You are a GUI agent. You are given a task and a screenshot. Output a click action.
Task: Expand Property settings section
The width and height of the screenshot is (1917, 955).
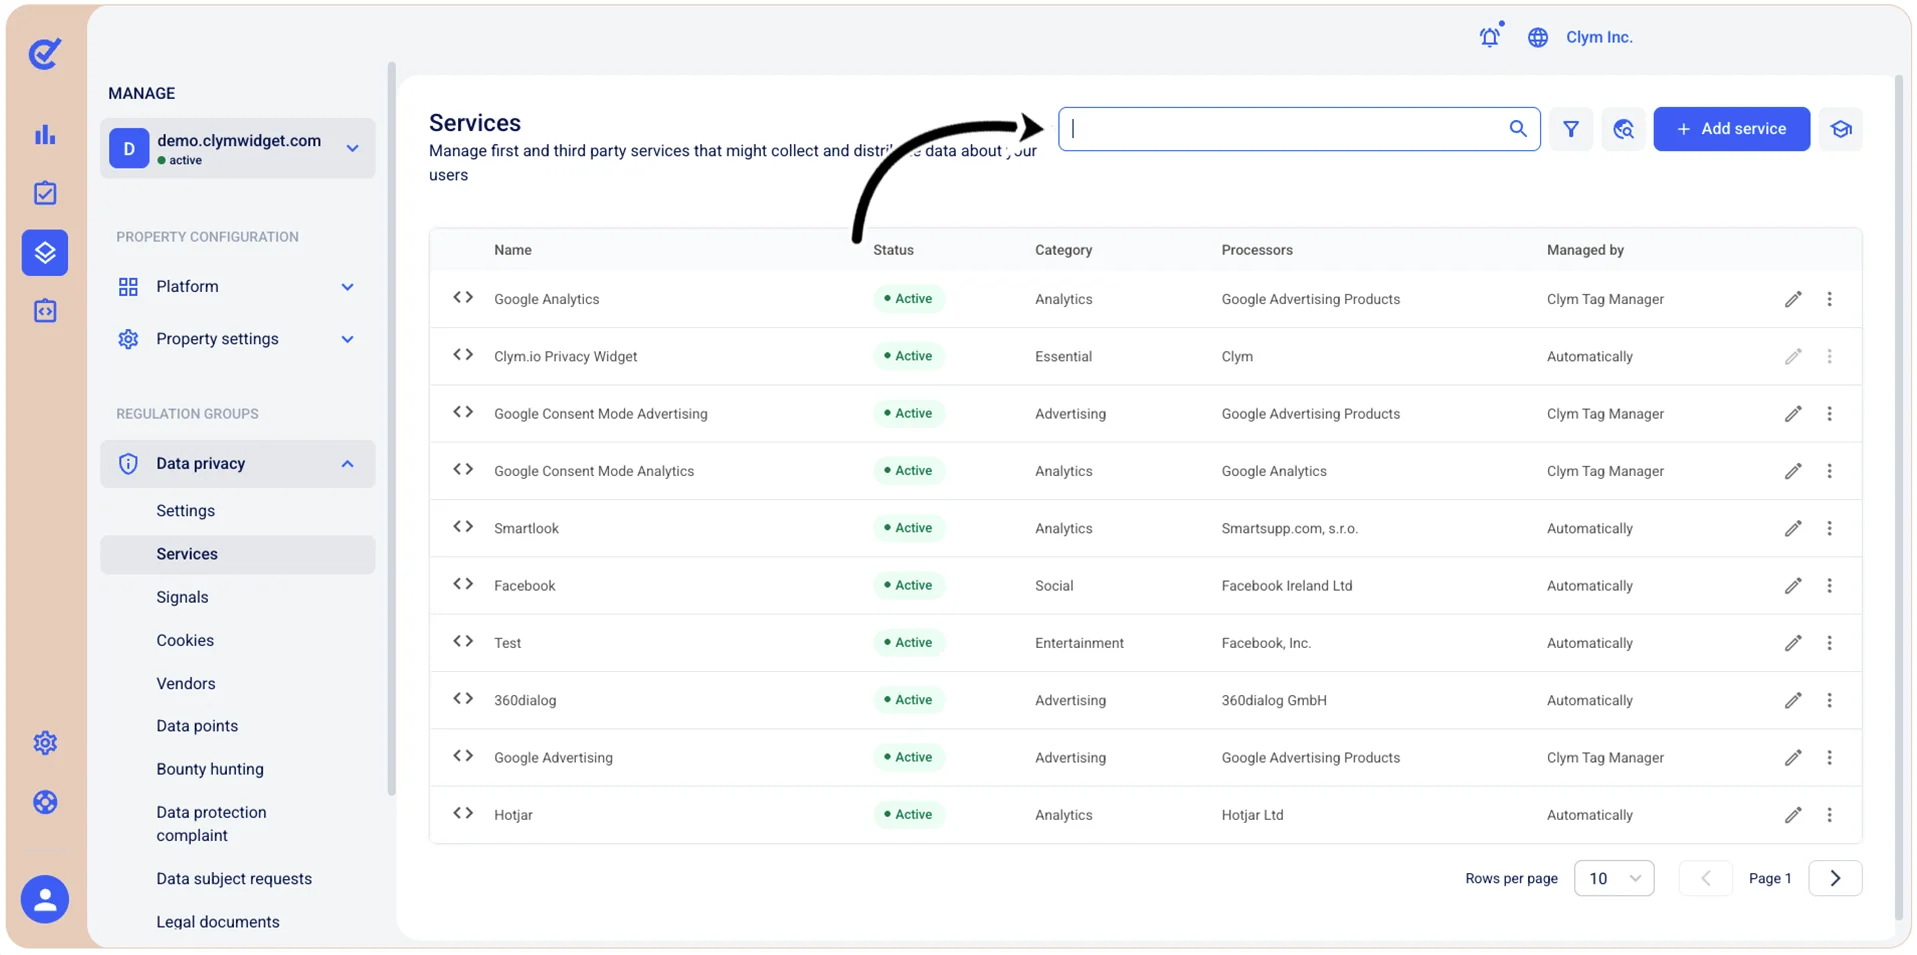click(238, 339)
